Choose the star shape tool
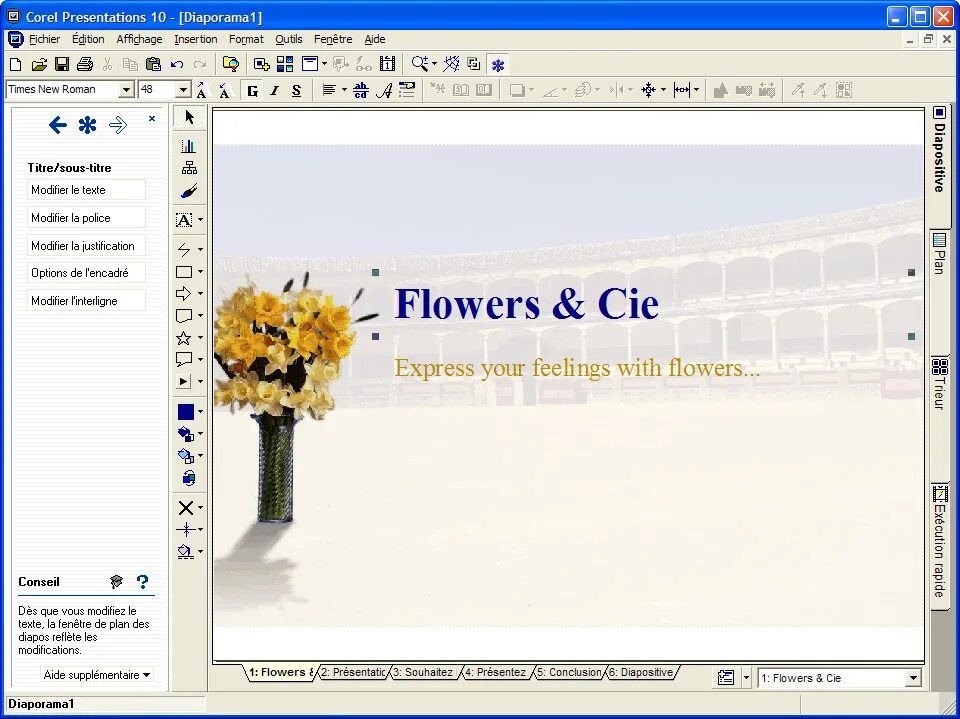Screen dimensions: 960x719 [186, 337]
